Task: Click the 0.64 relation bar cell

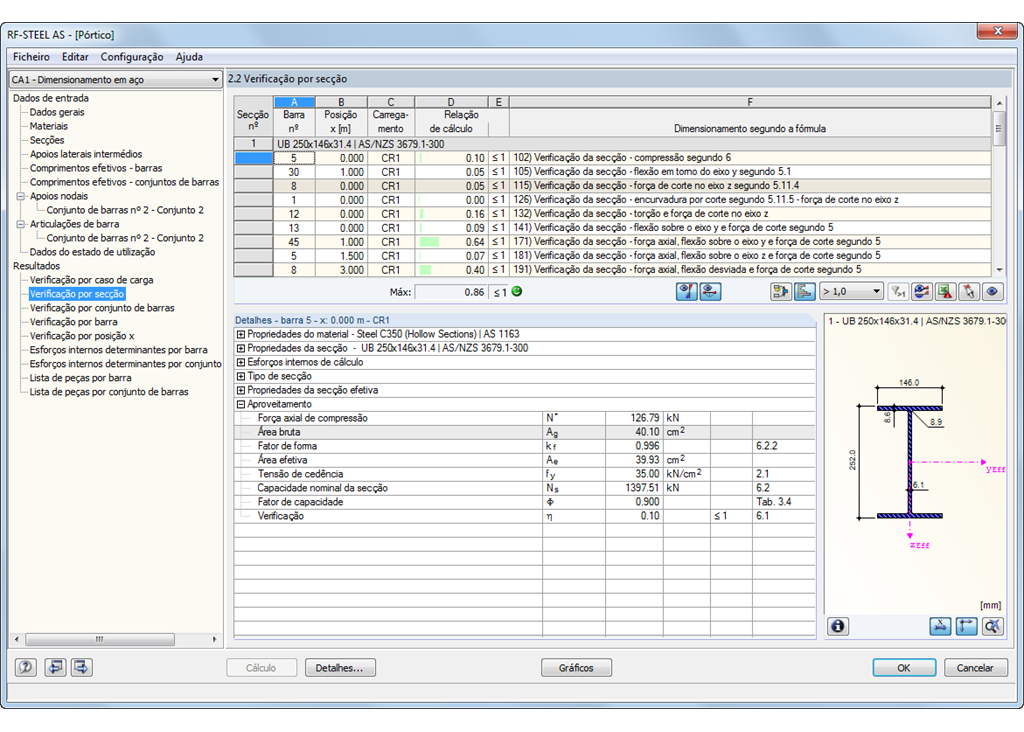Action: 451,242
